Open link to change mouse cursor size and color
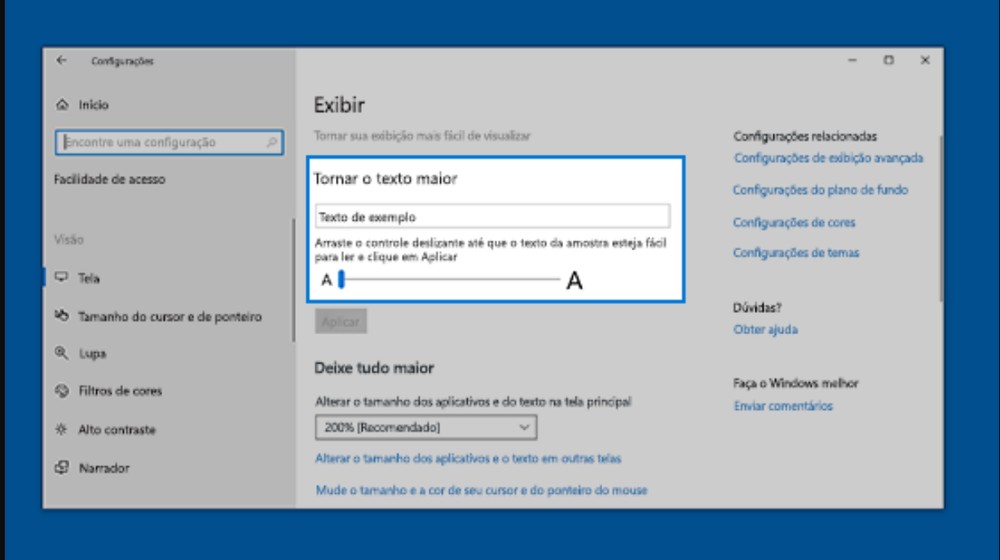The image size is (1000, 560). point(482,490)
